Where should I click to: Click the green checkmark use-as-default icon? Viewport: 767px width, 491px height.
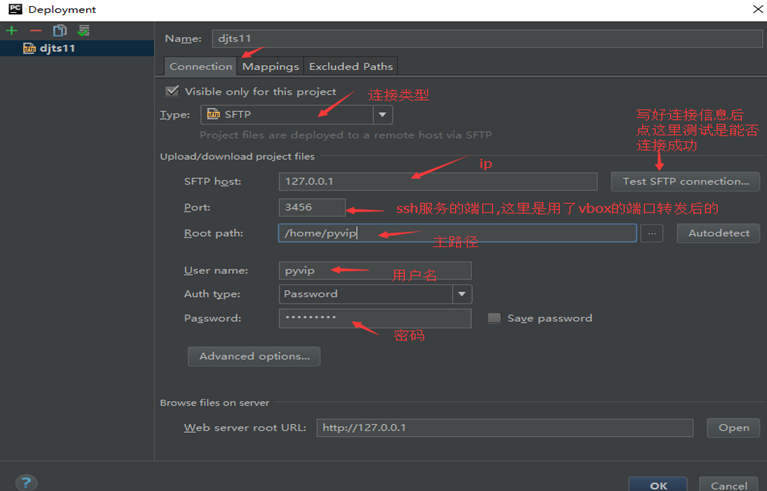click(84, 31)
